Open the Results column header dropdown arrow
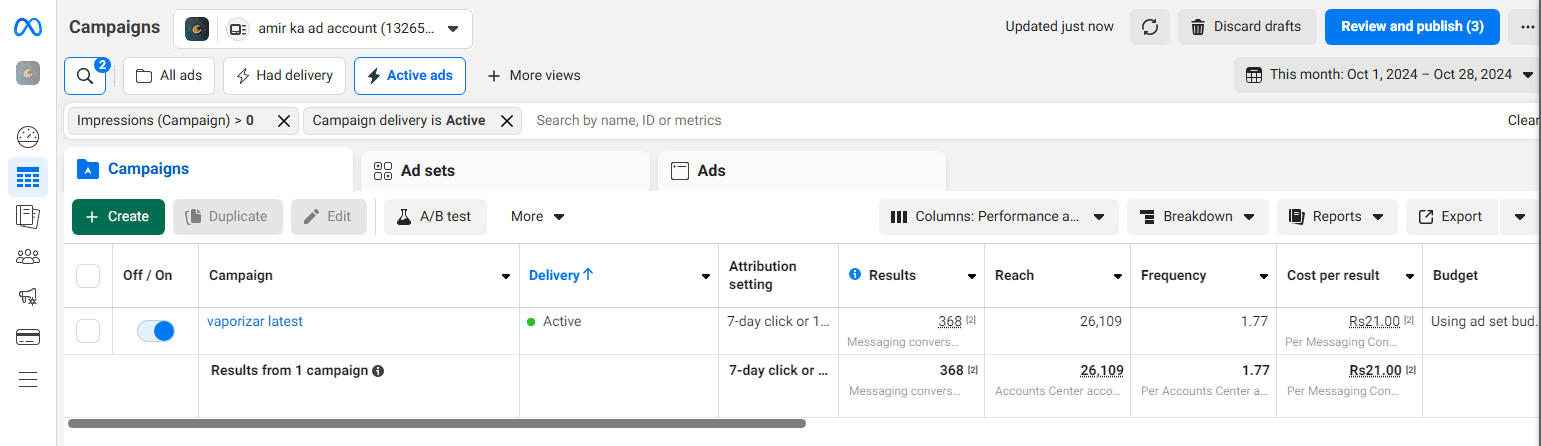 tap(971, 276)
